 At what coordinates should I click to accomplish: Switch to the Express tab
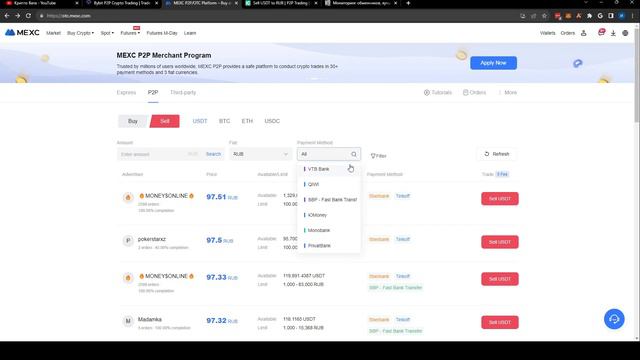[126, 93]
